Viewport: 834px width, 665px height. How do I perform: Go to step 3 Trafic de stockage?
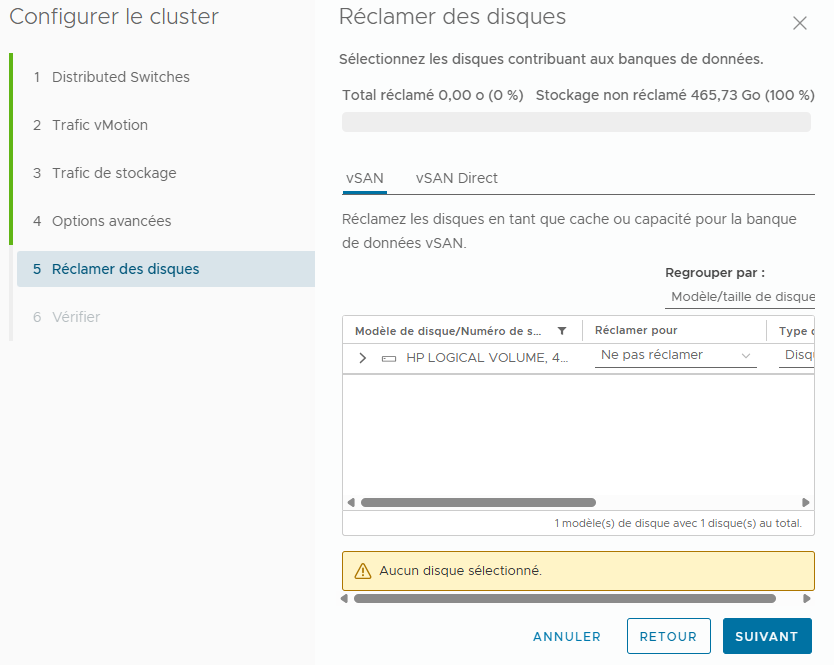click(105, 173)
